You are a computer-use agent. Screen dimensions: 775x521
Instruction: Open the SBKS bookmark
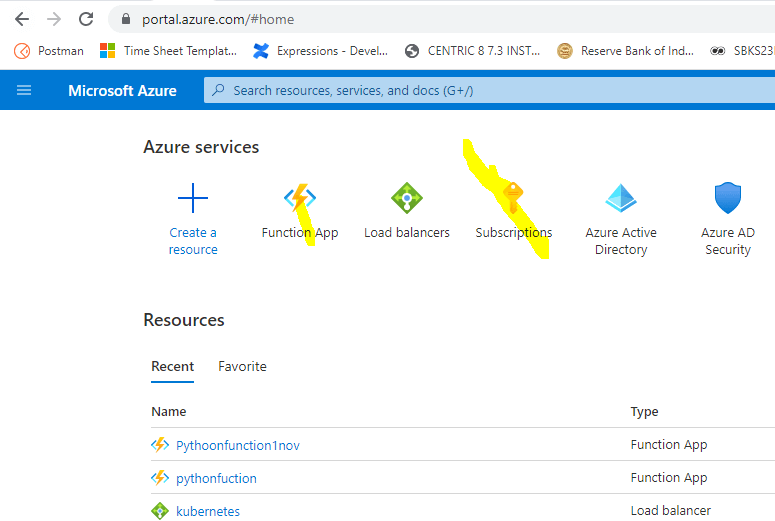[x=742, y=51]
